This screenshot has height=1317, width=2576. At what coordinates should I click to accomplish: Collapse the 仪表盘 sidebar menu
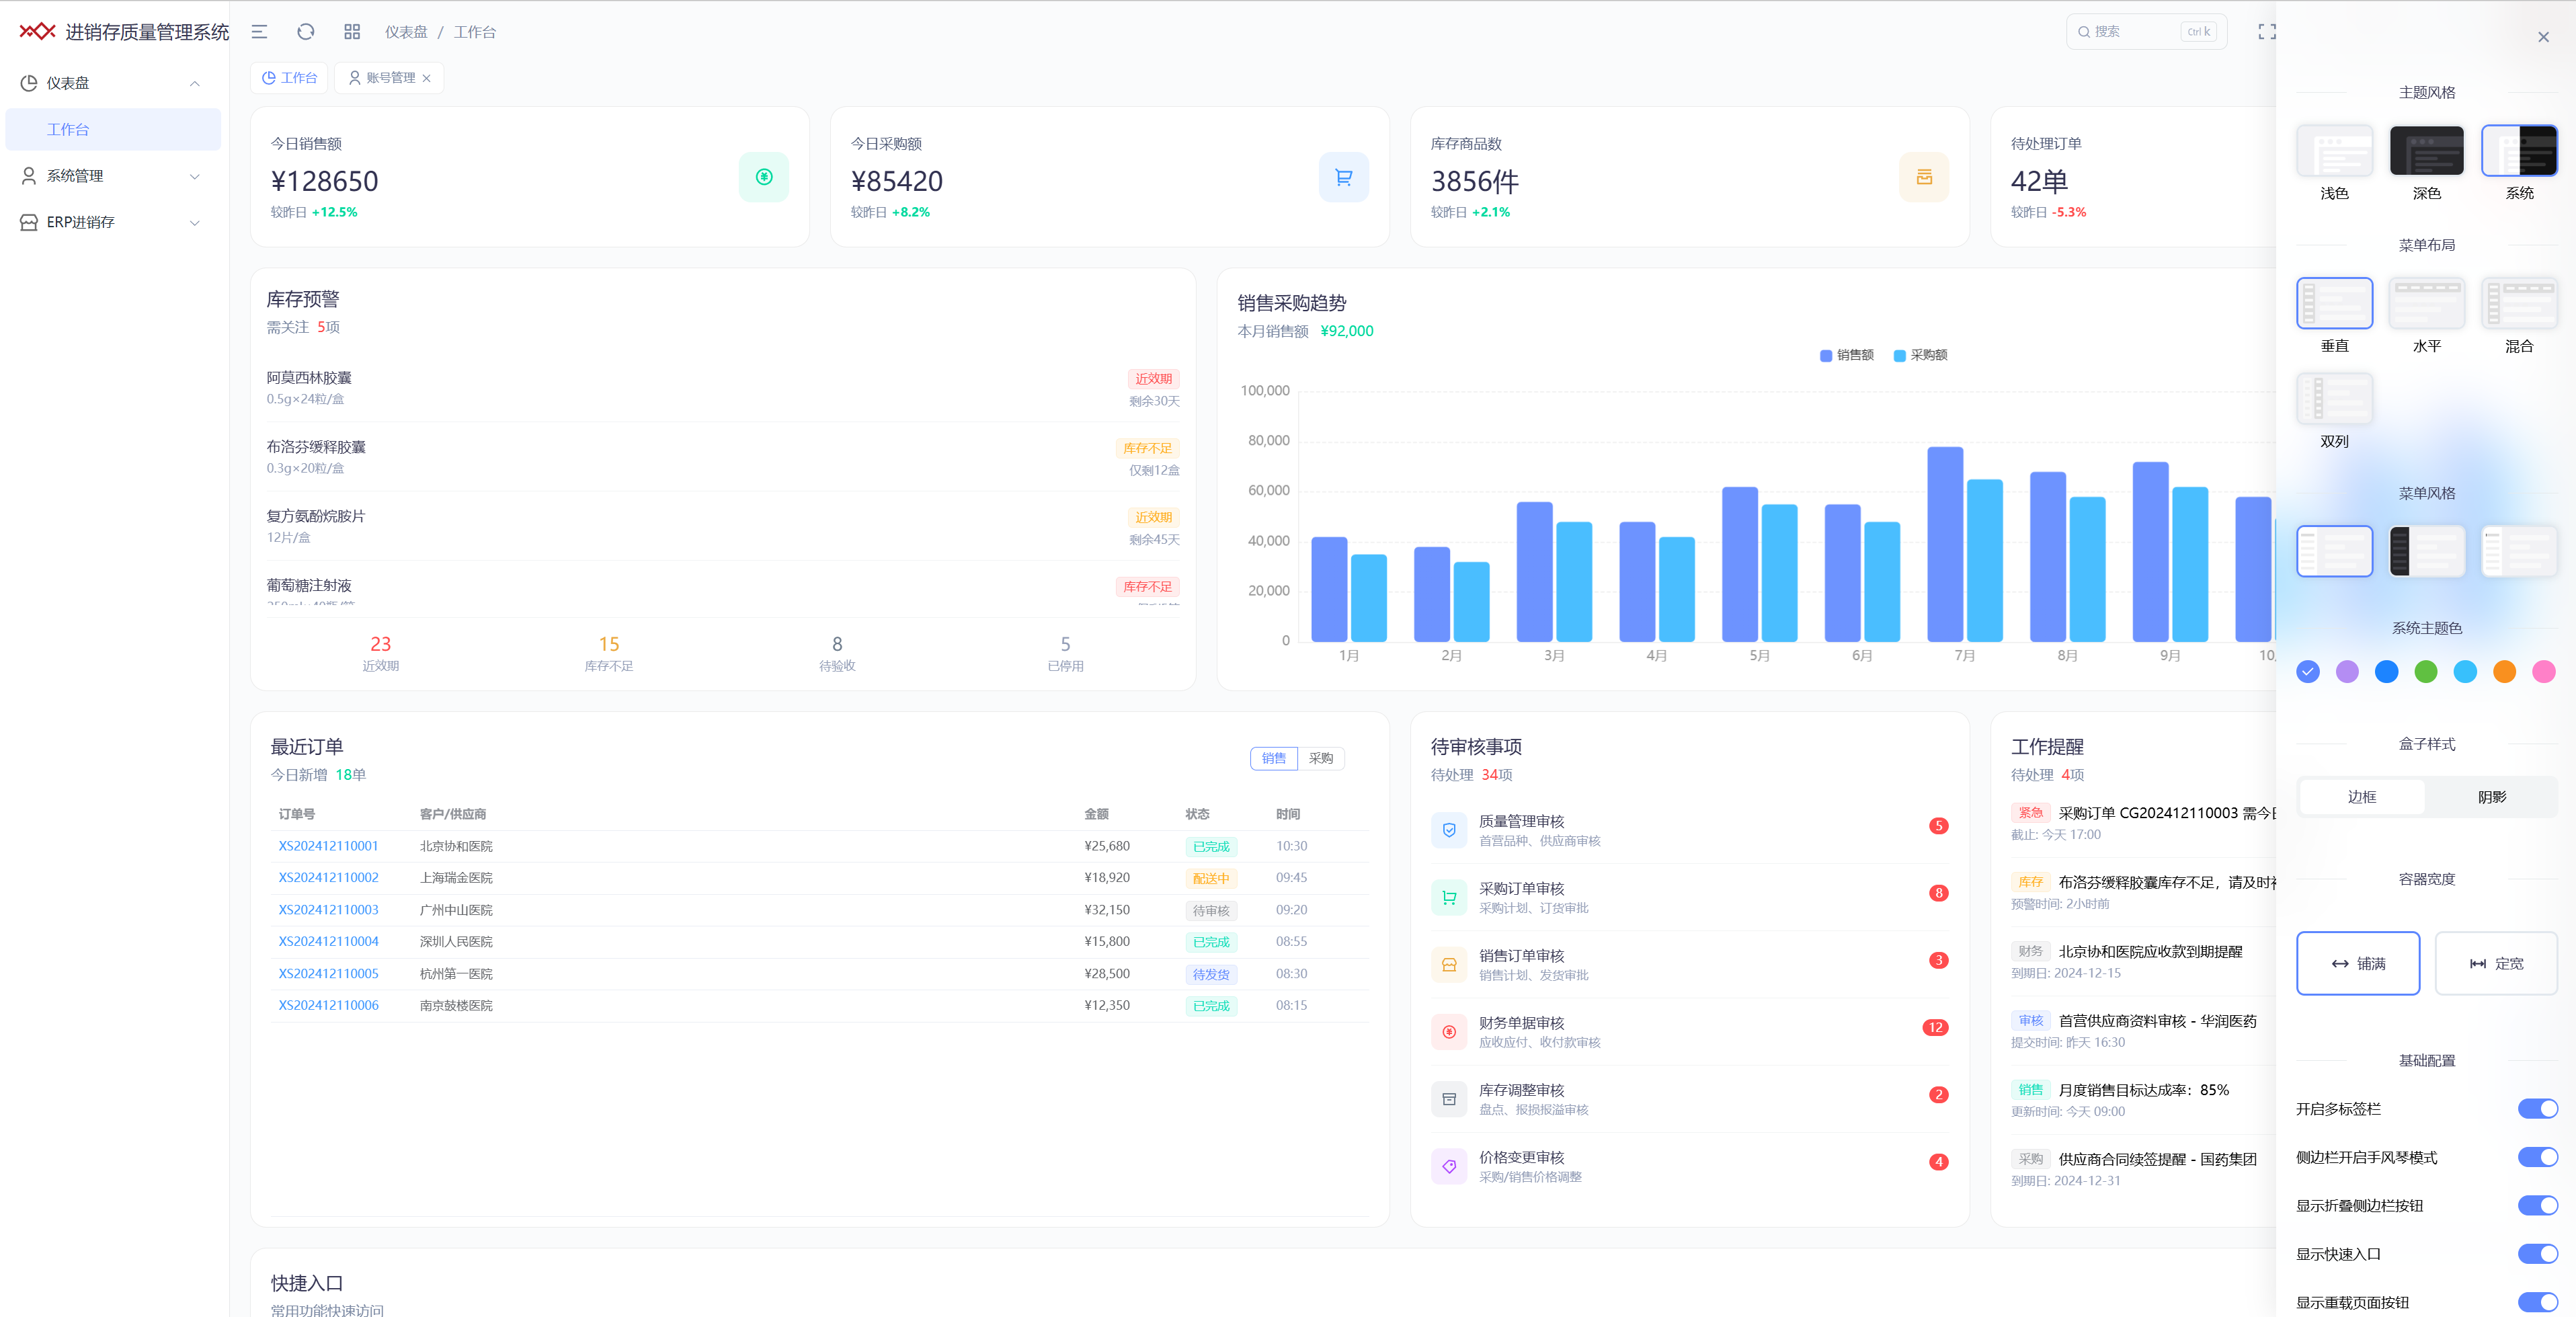click(x=113, y=83)
